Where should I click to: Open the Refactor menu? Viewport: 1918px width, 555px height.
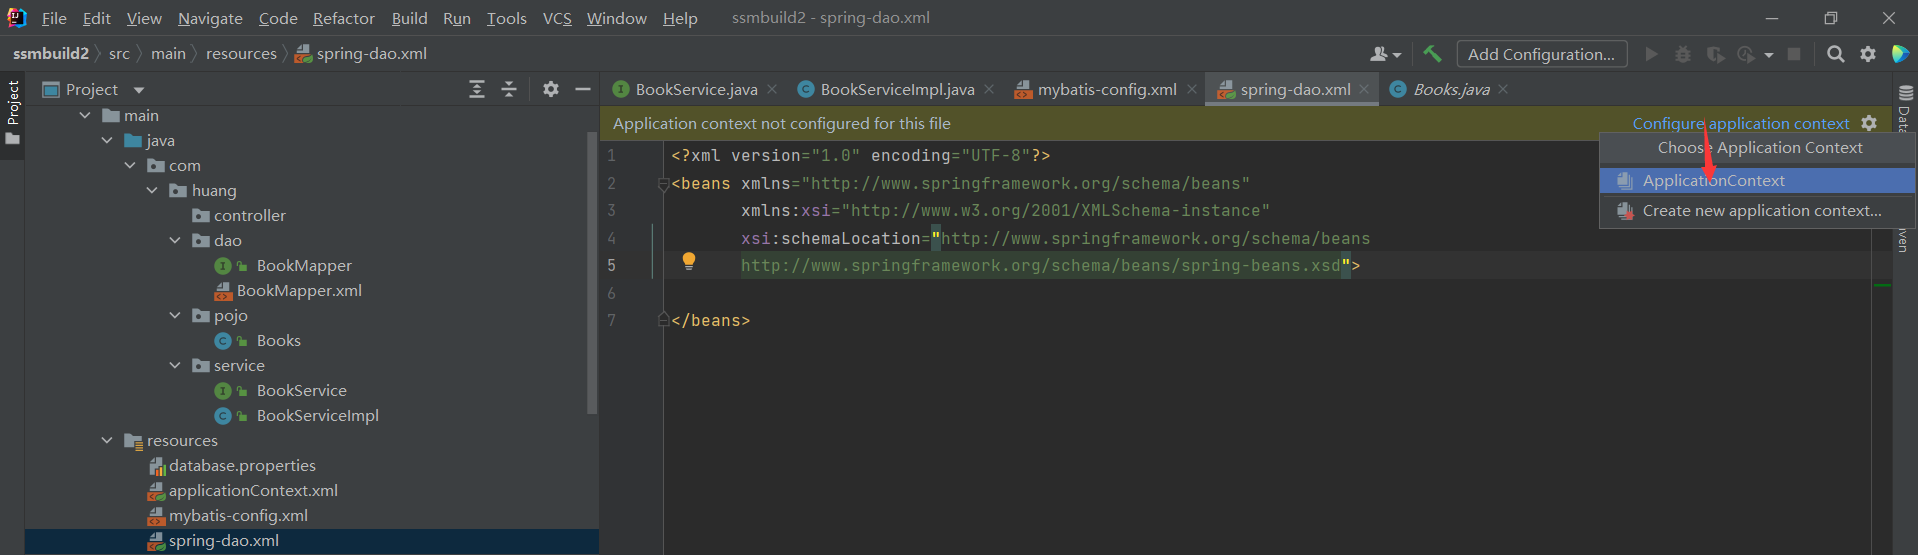[343, 18]
